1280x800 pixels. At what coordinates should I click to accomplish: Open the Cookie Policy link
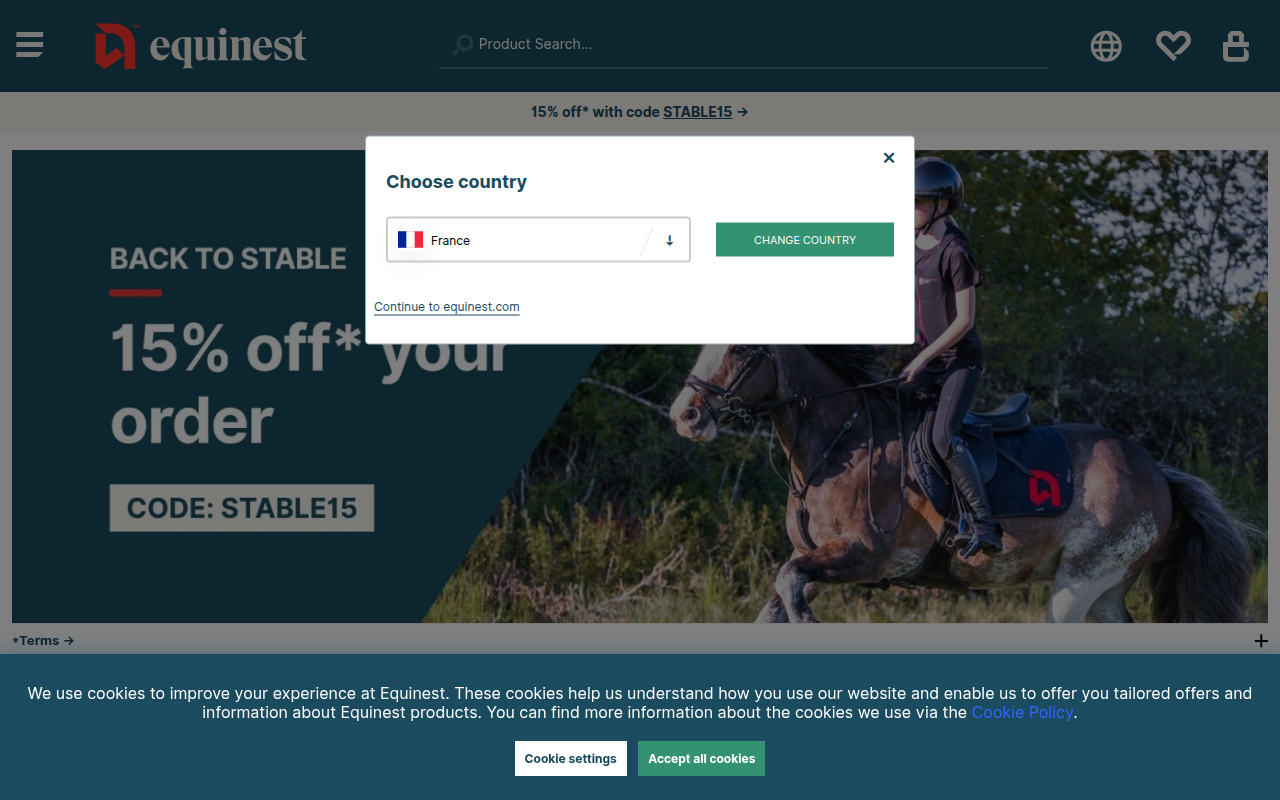pyautogui.click(x=1022, y=712)
